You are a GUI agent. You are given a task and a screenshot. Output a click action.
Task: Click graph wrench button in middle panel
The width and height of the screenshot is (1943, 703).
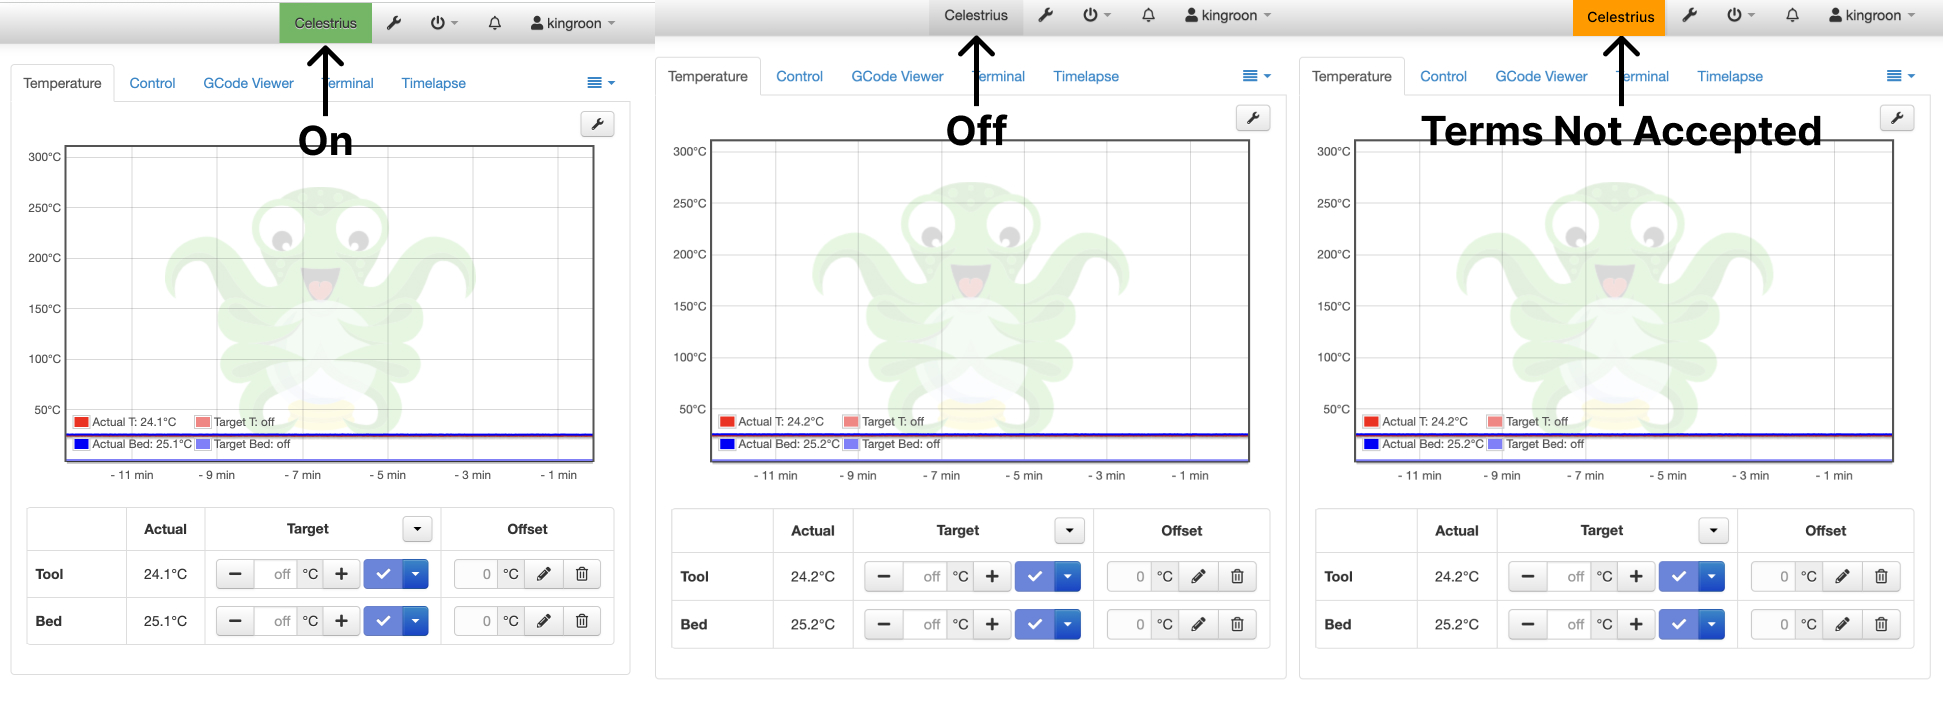pyautogui.click(x=1253, y=118)
